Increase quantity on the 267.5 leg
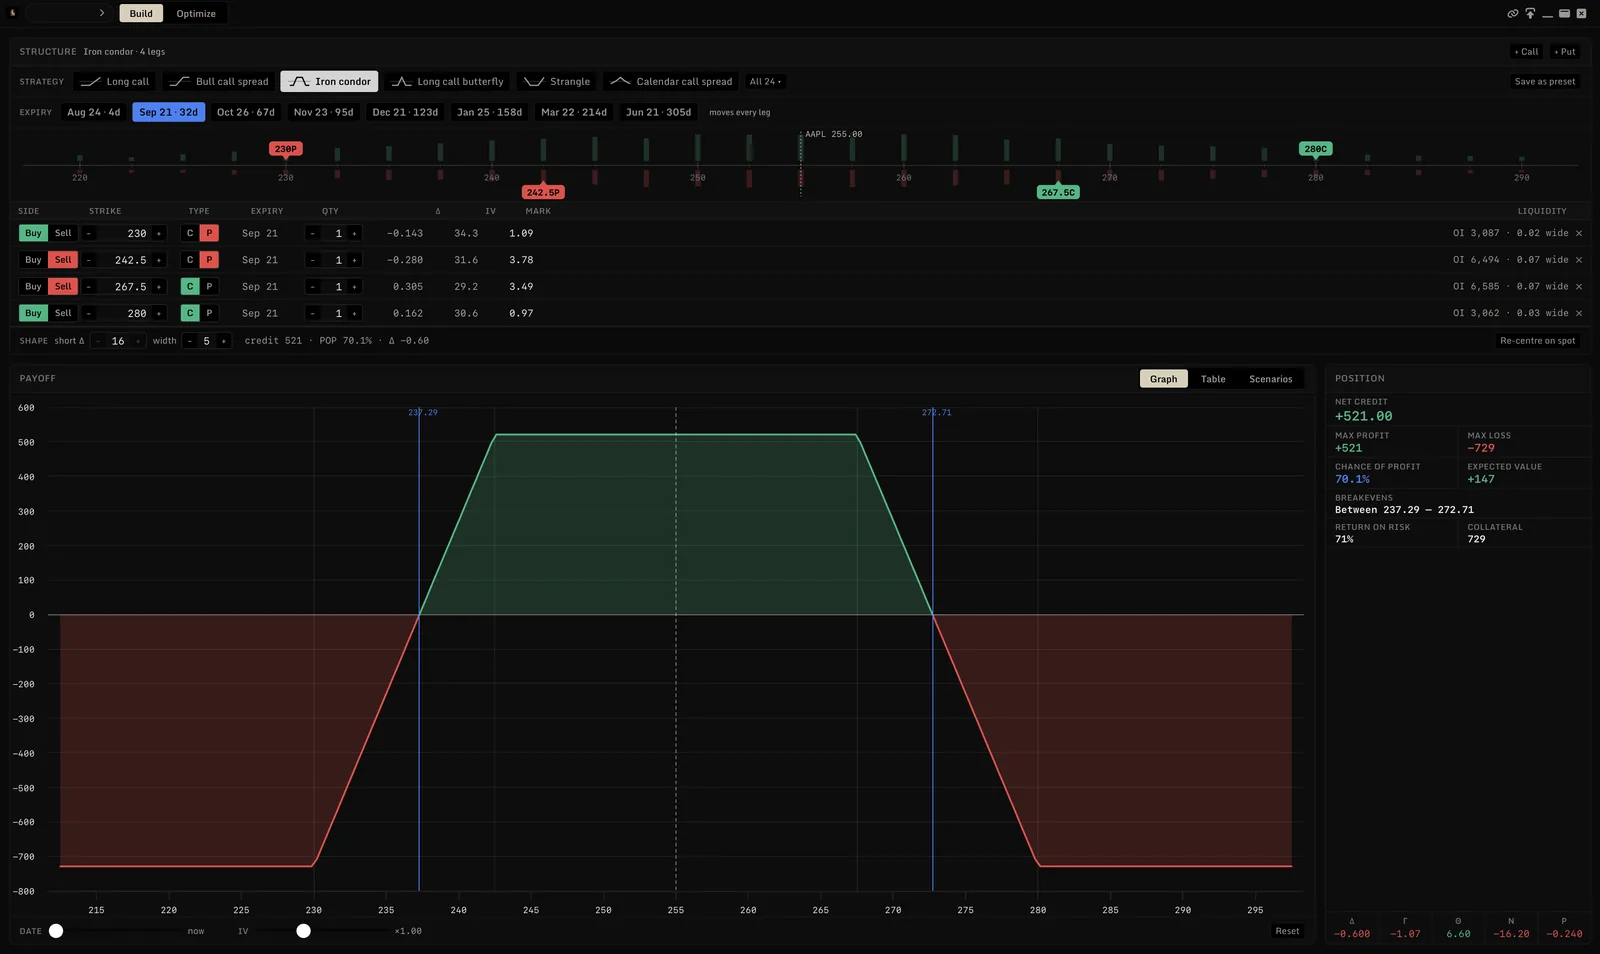 click(x=354, y=287)
